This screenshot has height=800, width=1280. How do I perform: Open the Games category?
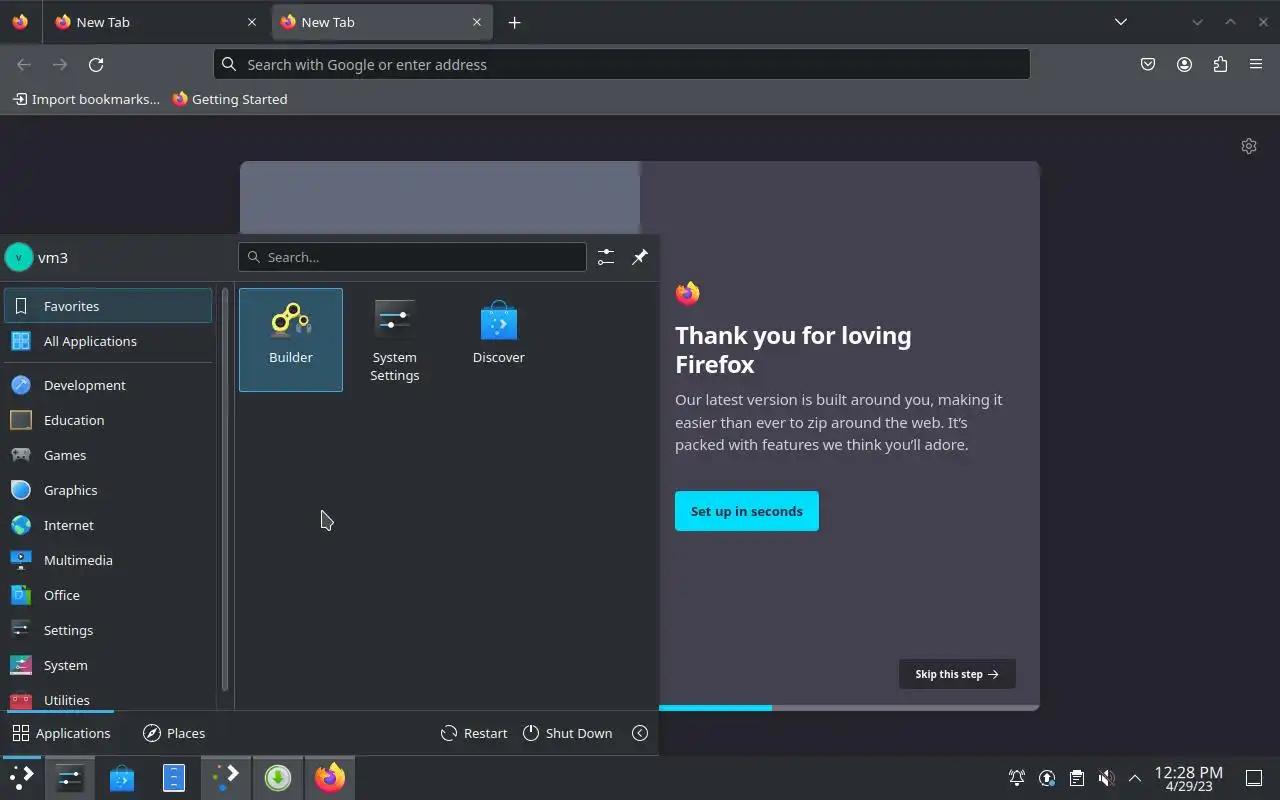pyautogui.click(x=108, y=455)
